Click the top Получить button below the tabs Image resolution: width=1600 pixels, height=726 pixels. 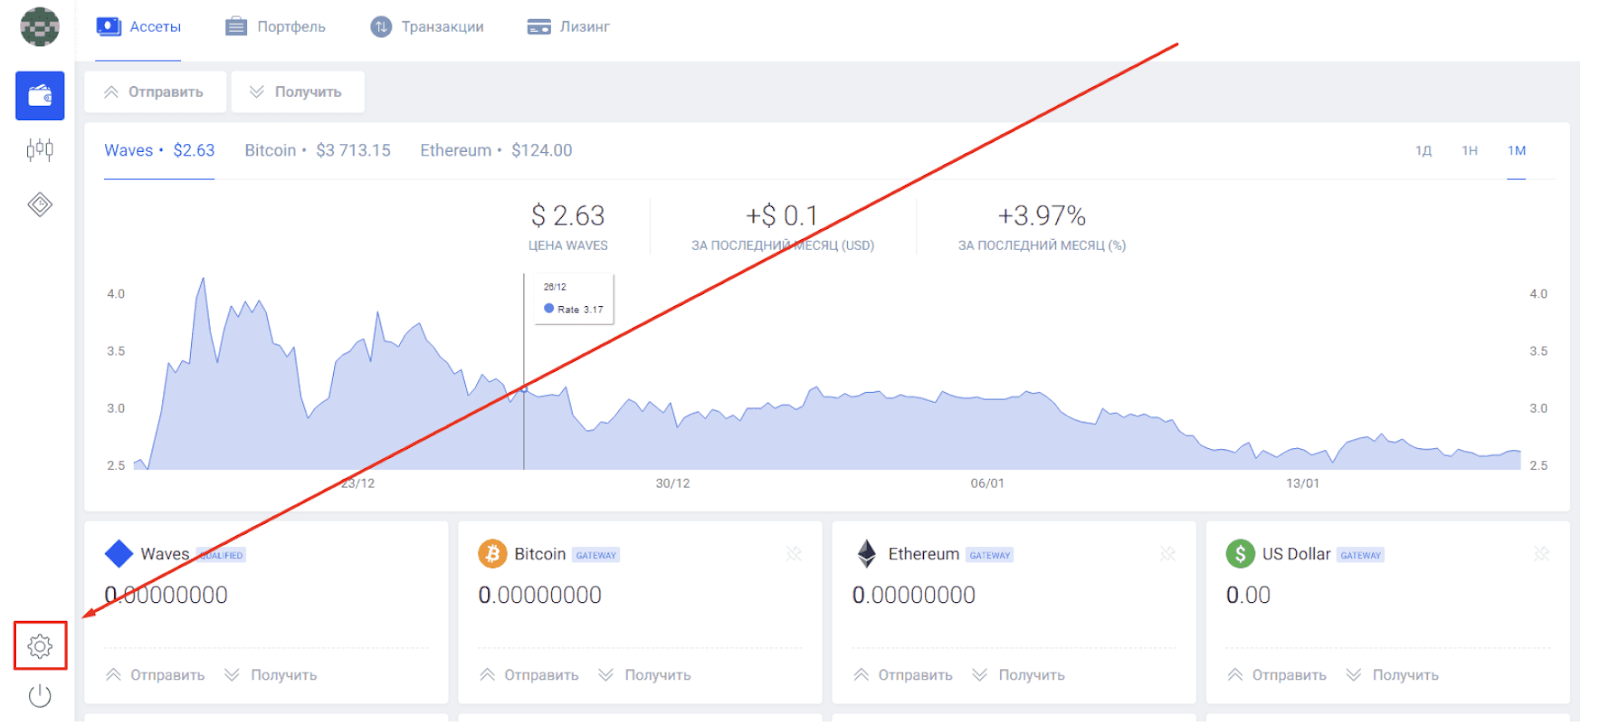pos(298,92)
